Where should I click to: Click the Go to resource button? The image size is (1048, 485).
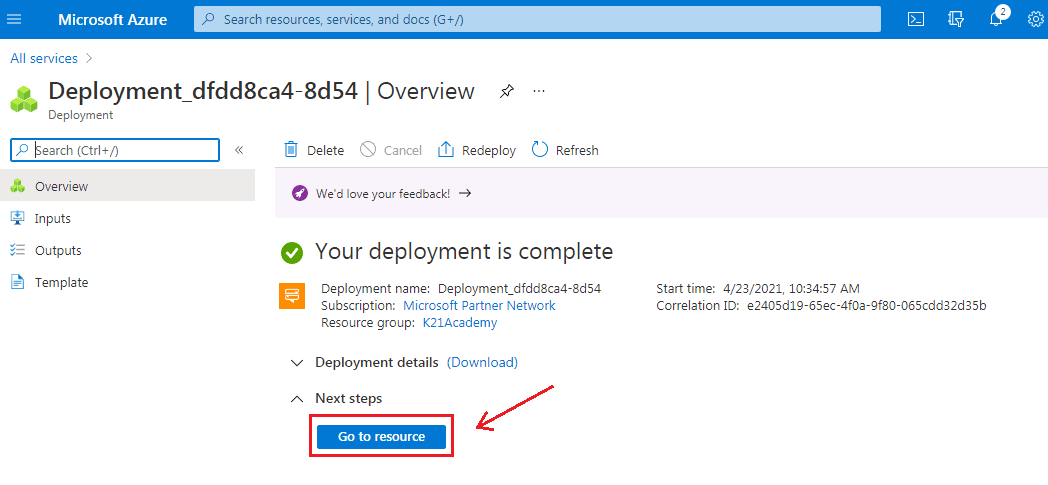(381, 437)
